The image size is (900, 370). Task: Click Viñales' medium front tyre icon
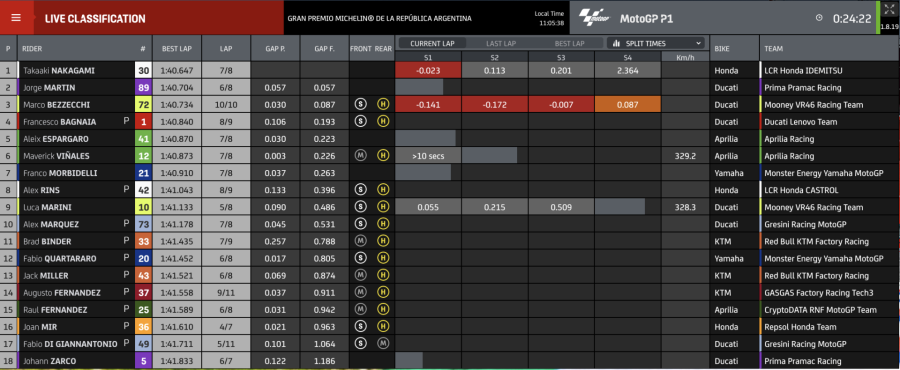tap(360, 155)
